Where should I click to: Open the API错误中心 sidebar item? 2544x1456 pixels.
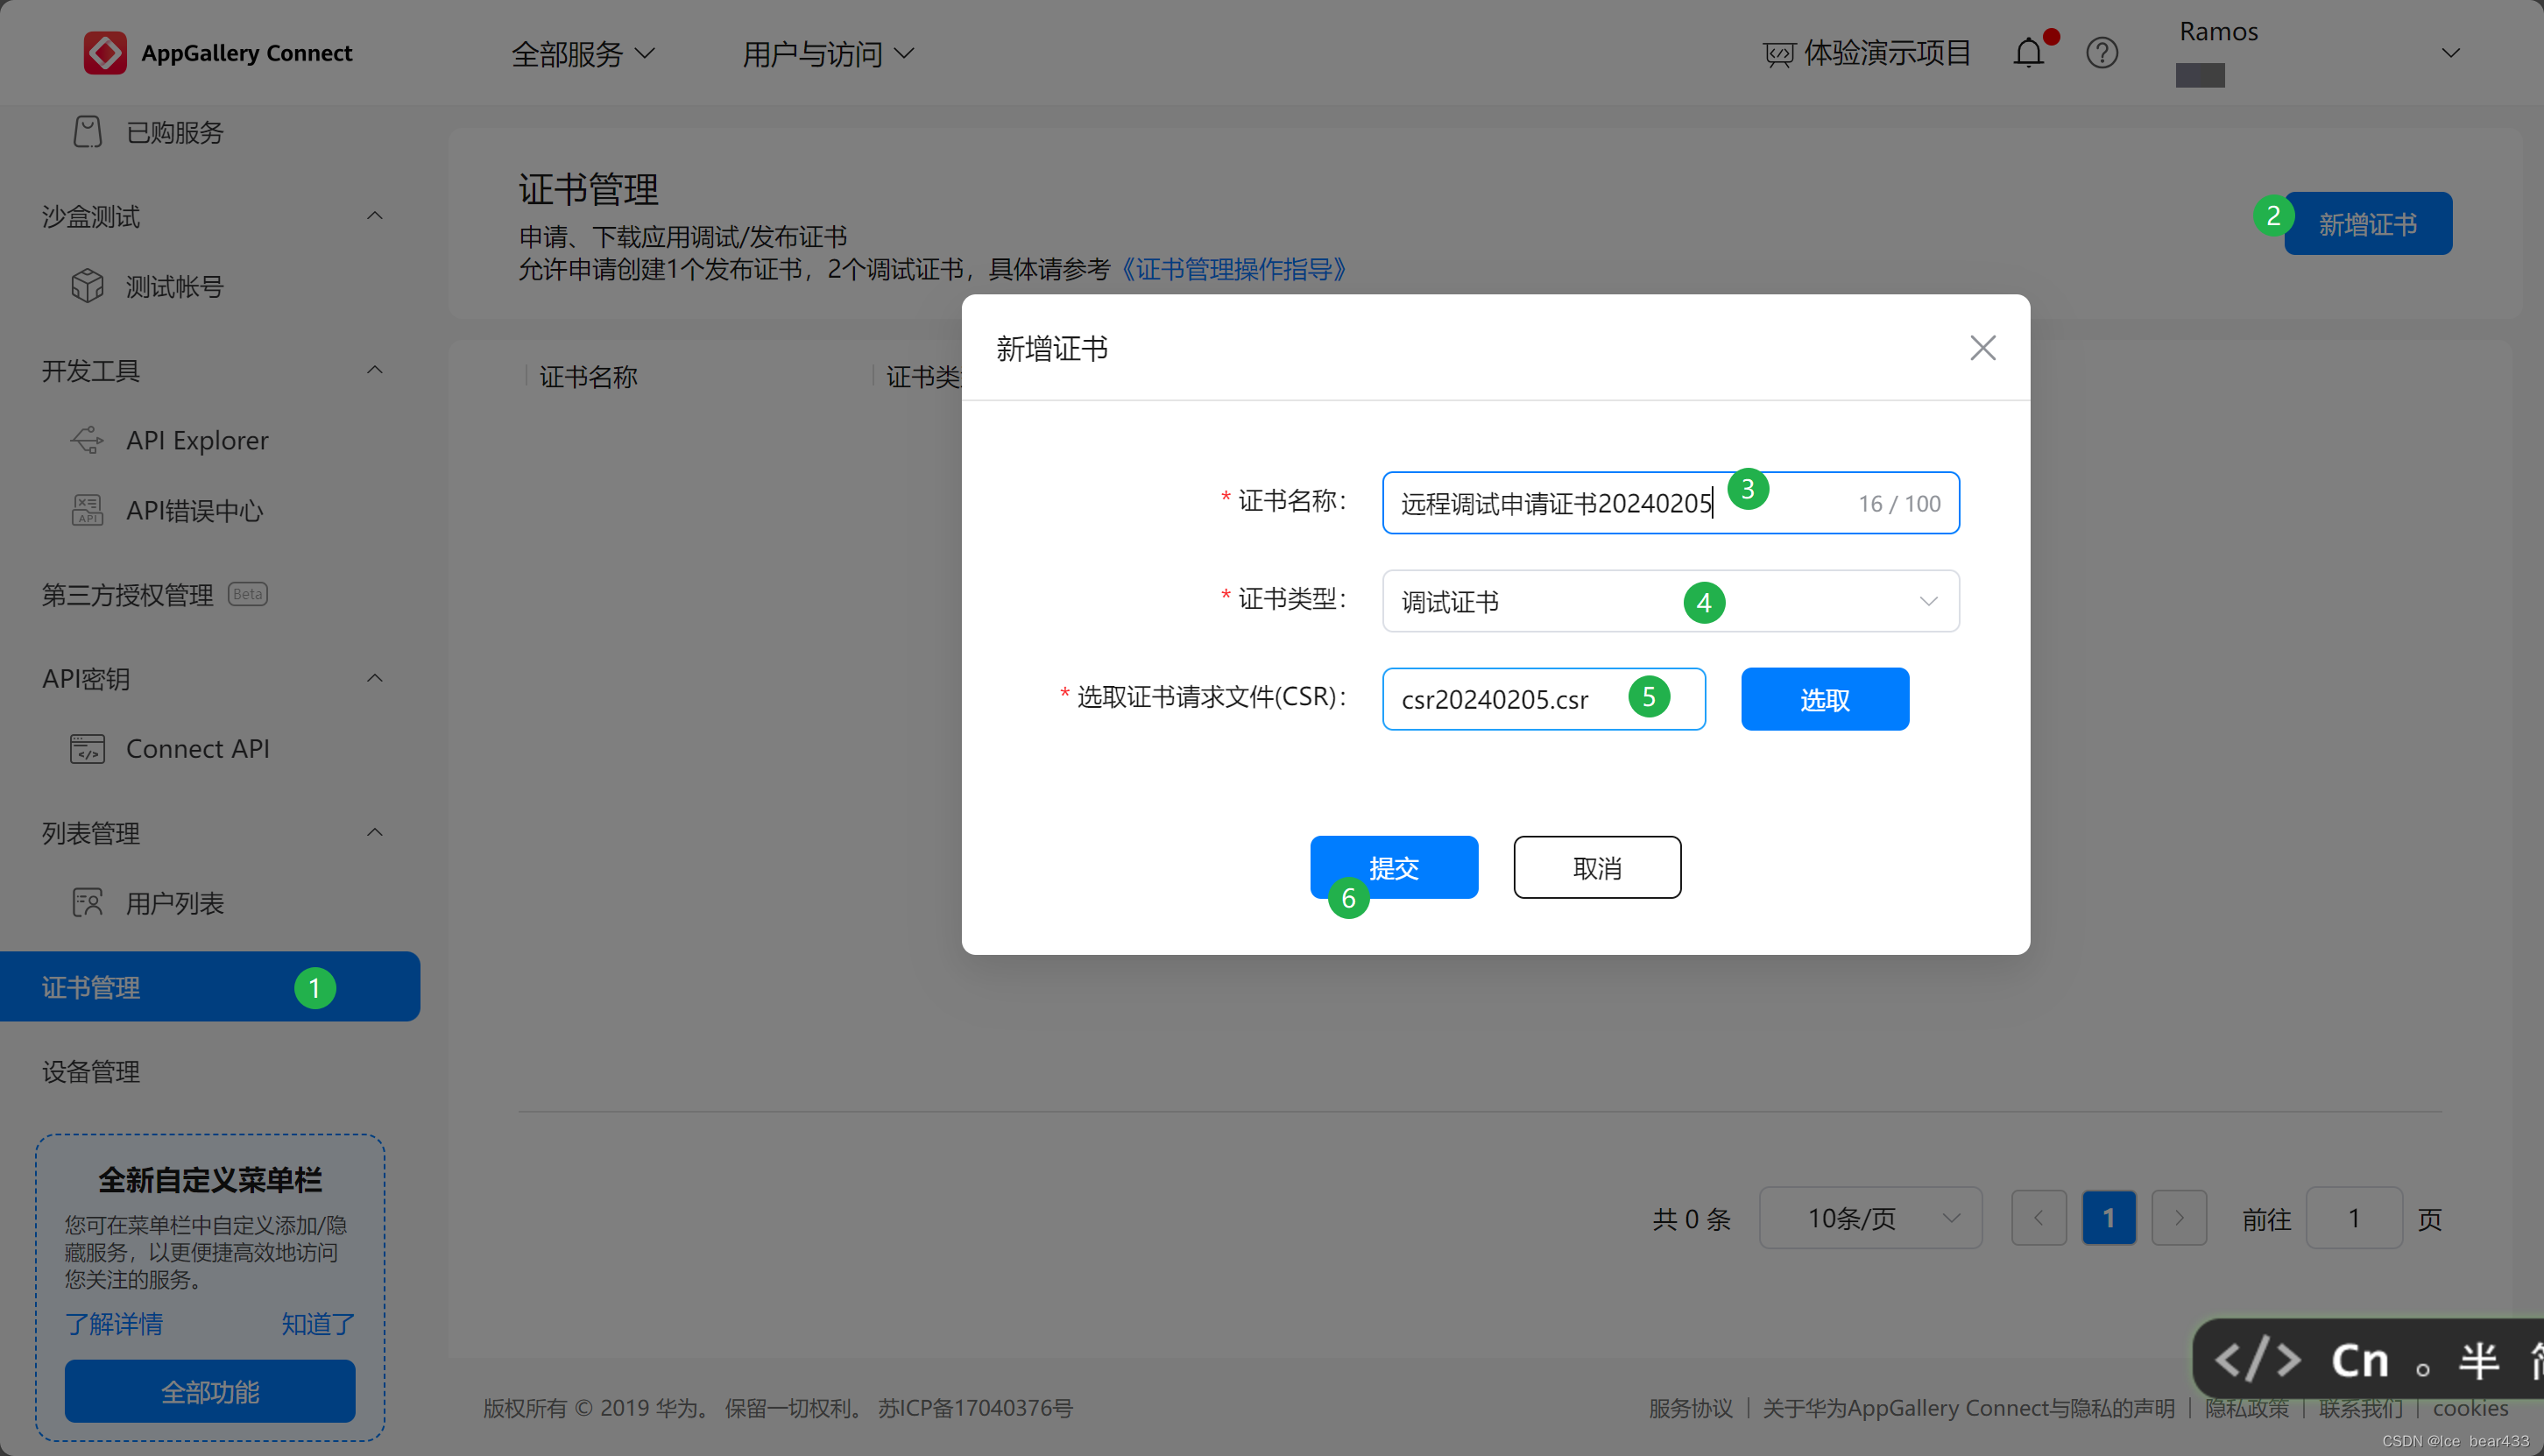(194, 510)
